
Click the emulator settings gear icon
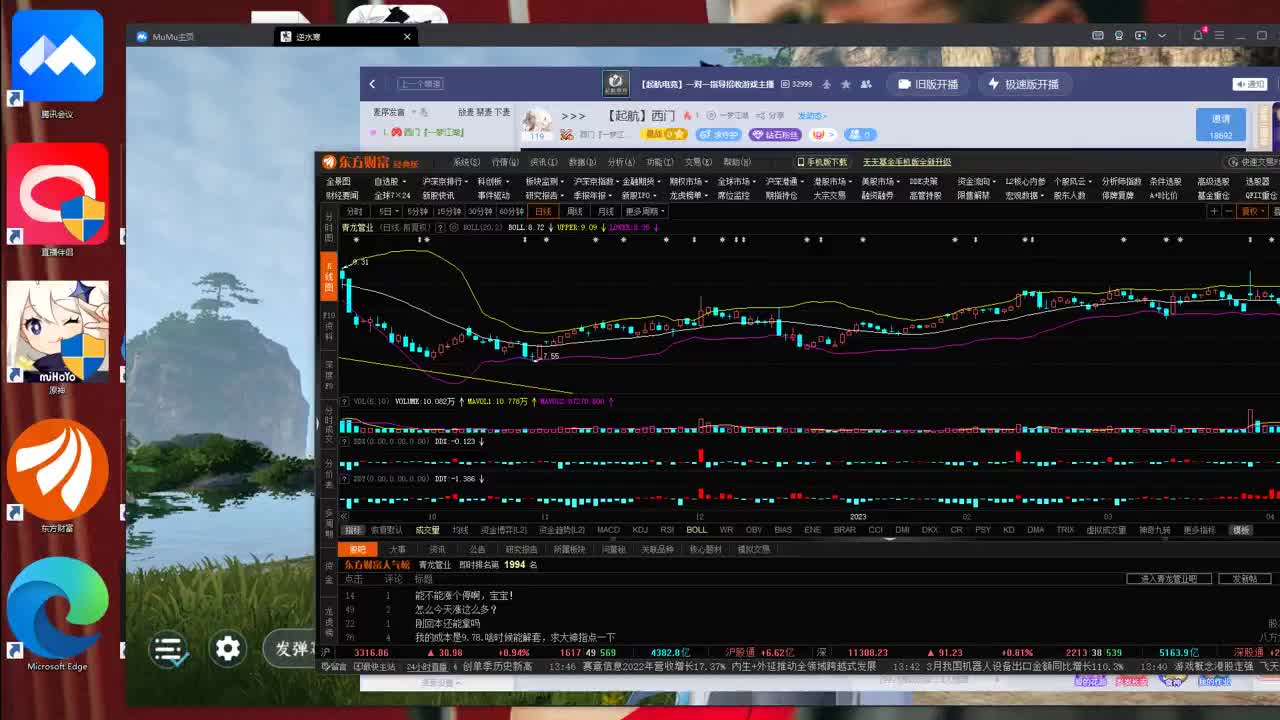pos(228,648)
